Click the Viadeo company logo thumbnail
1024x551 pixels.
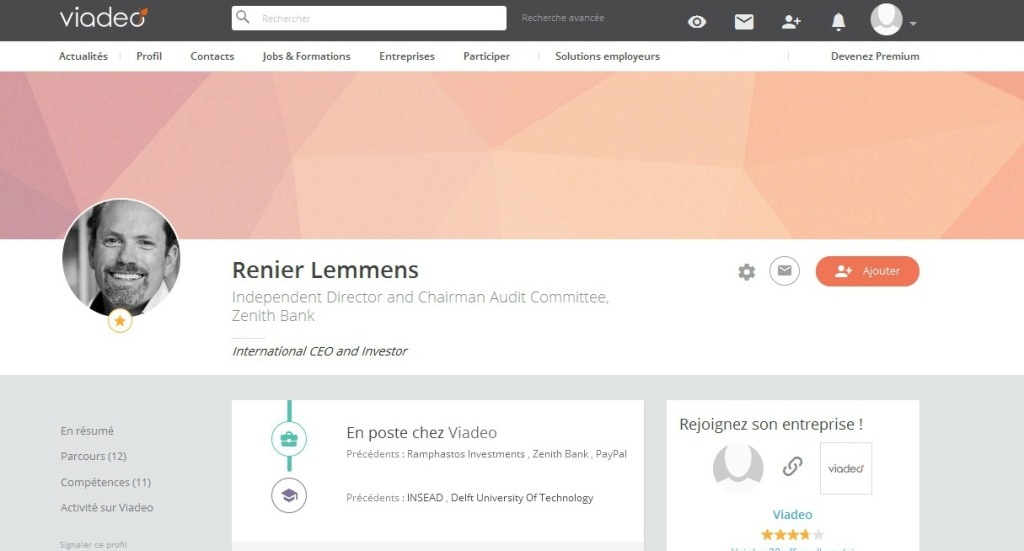click(845, 468)
